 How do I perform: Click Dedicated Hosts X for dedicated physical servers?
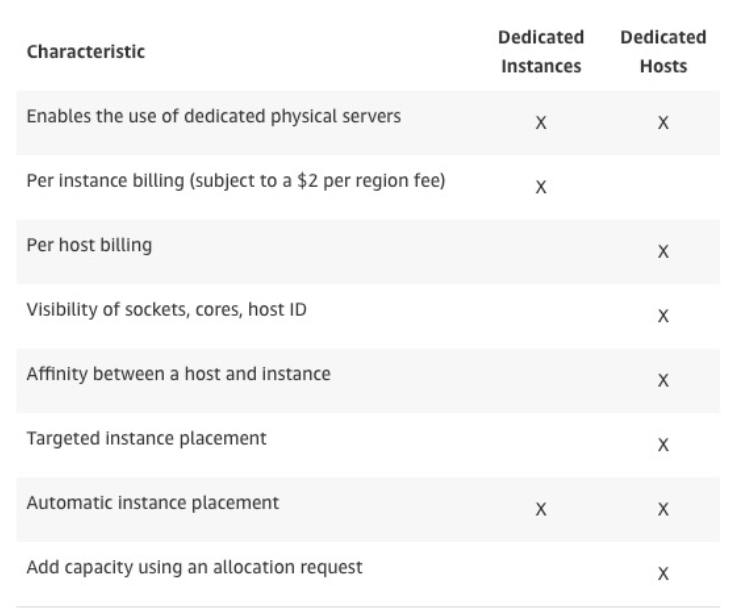click(x=663, y=123)
